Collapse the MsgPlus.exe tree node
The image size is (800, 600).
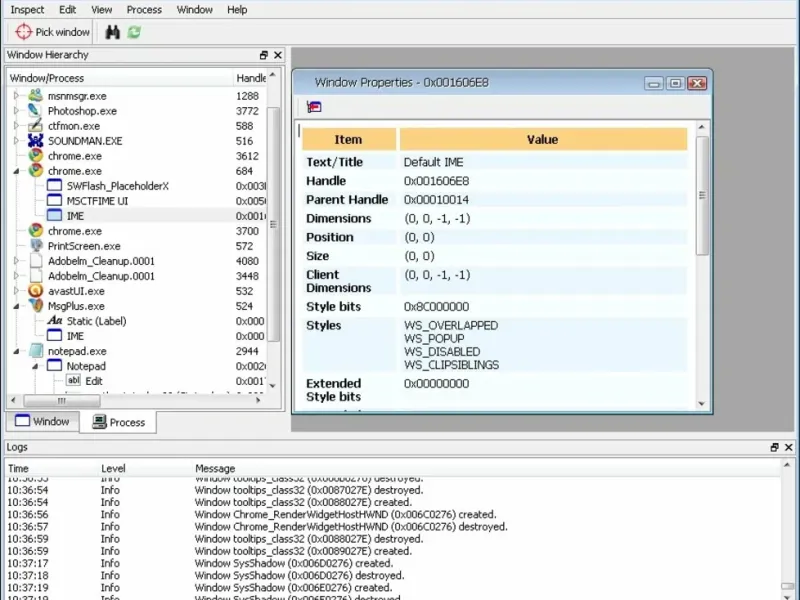pyautogui.click(x=16, y=306)
